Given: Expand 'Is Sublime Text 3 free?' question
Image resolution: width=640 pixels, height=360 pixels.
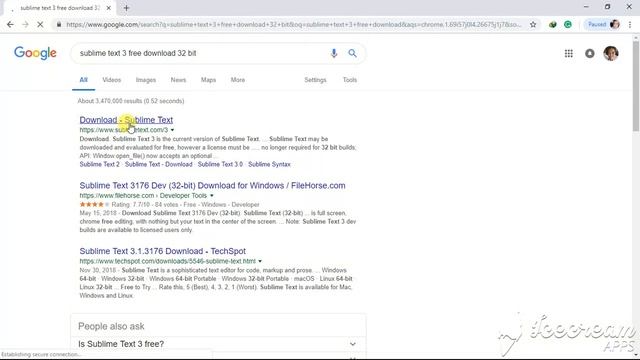Looking at the screenshot, I should 218,344.
